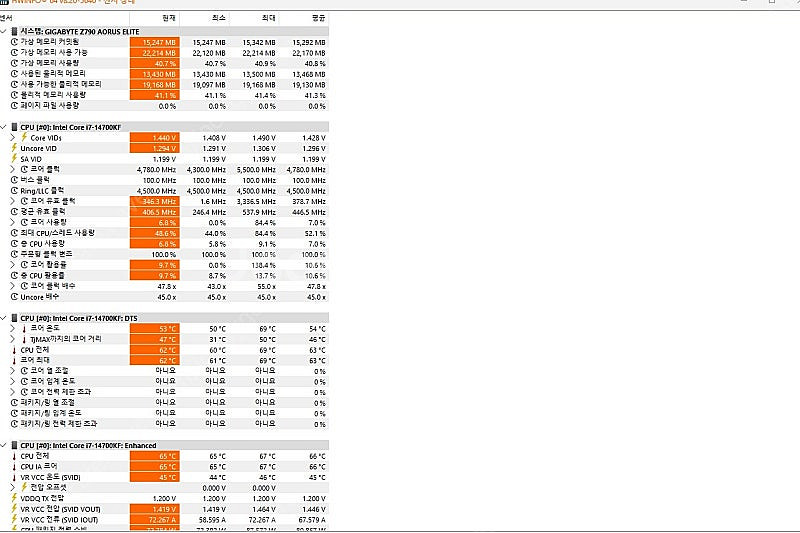Click the thermometer icon next to 코어 온도
The height and width of the screenshot is (533, 800).
pyautogui.click(x=24, y=328)
